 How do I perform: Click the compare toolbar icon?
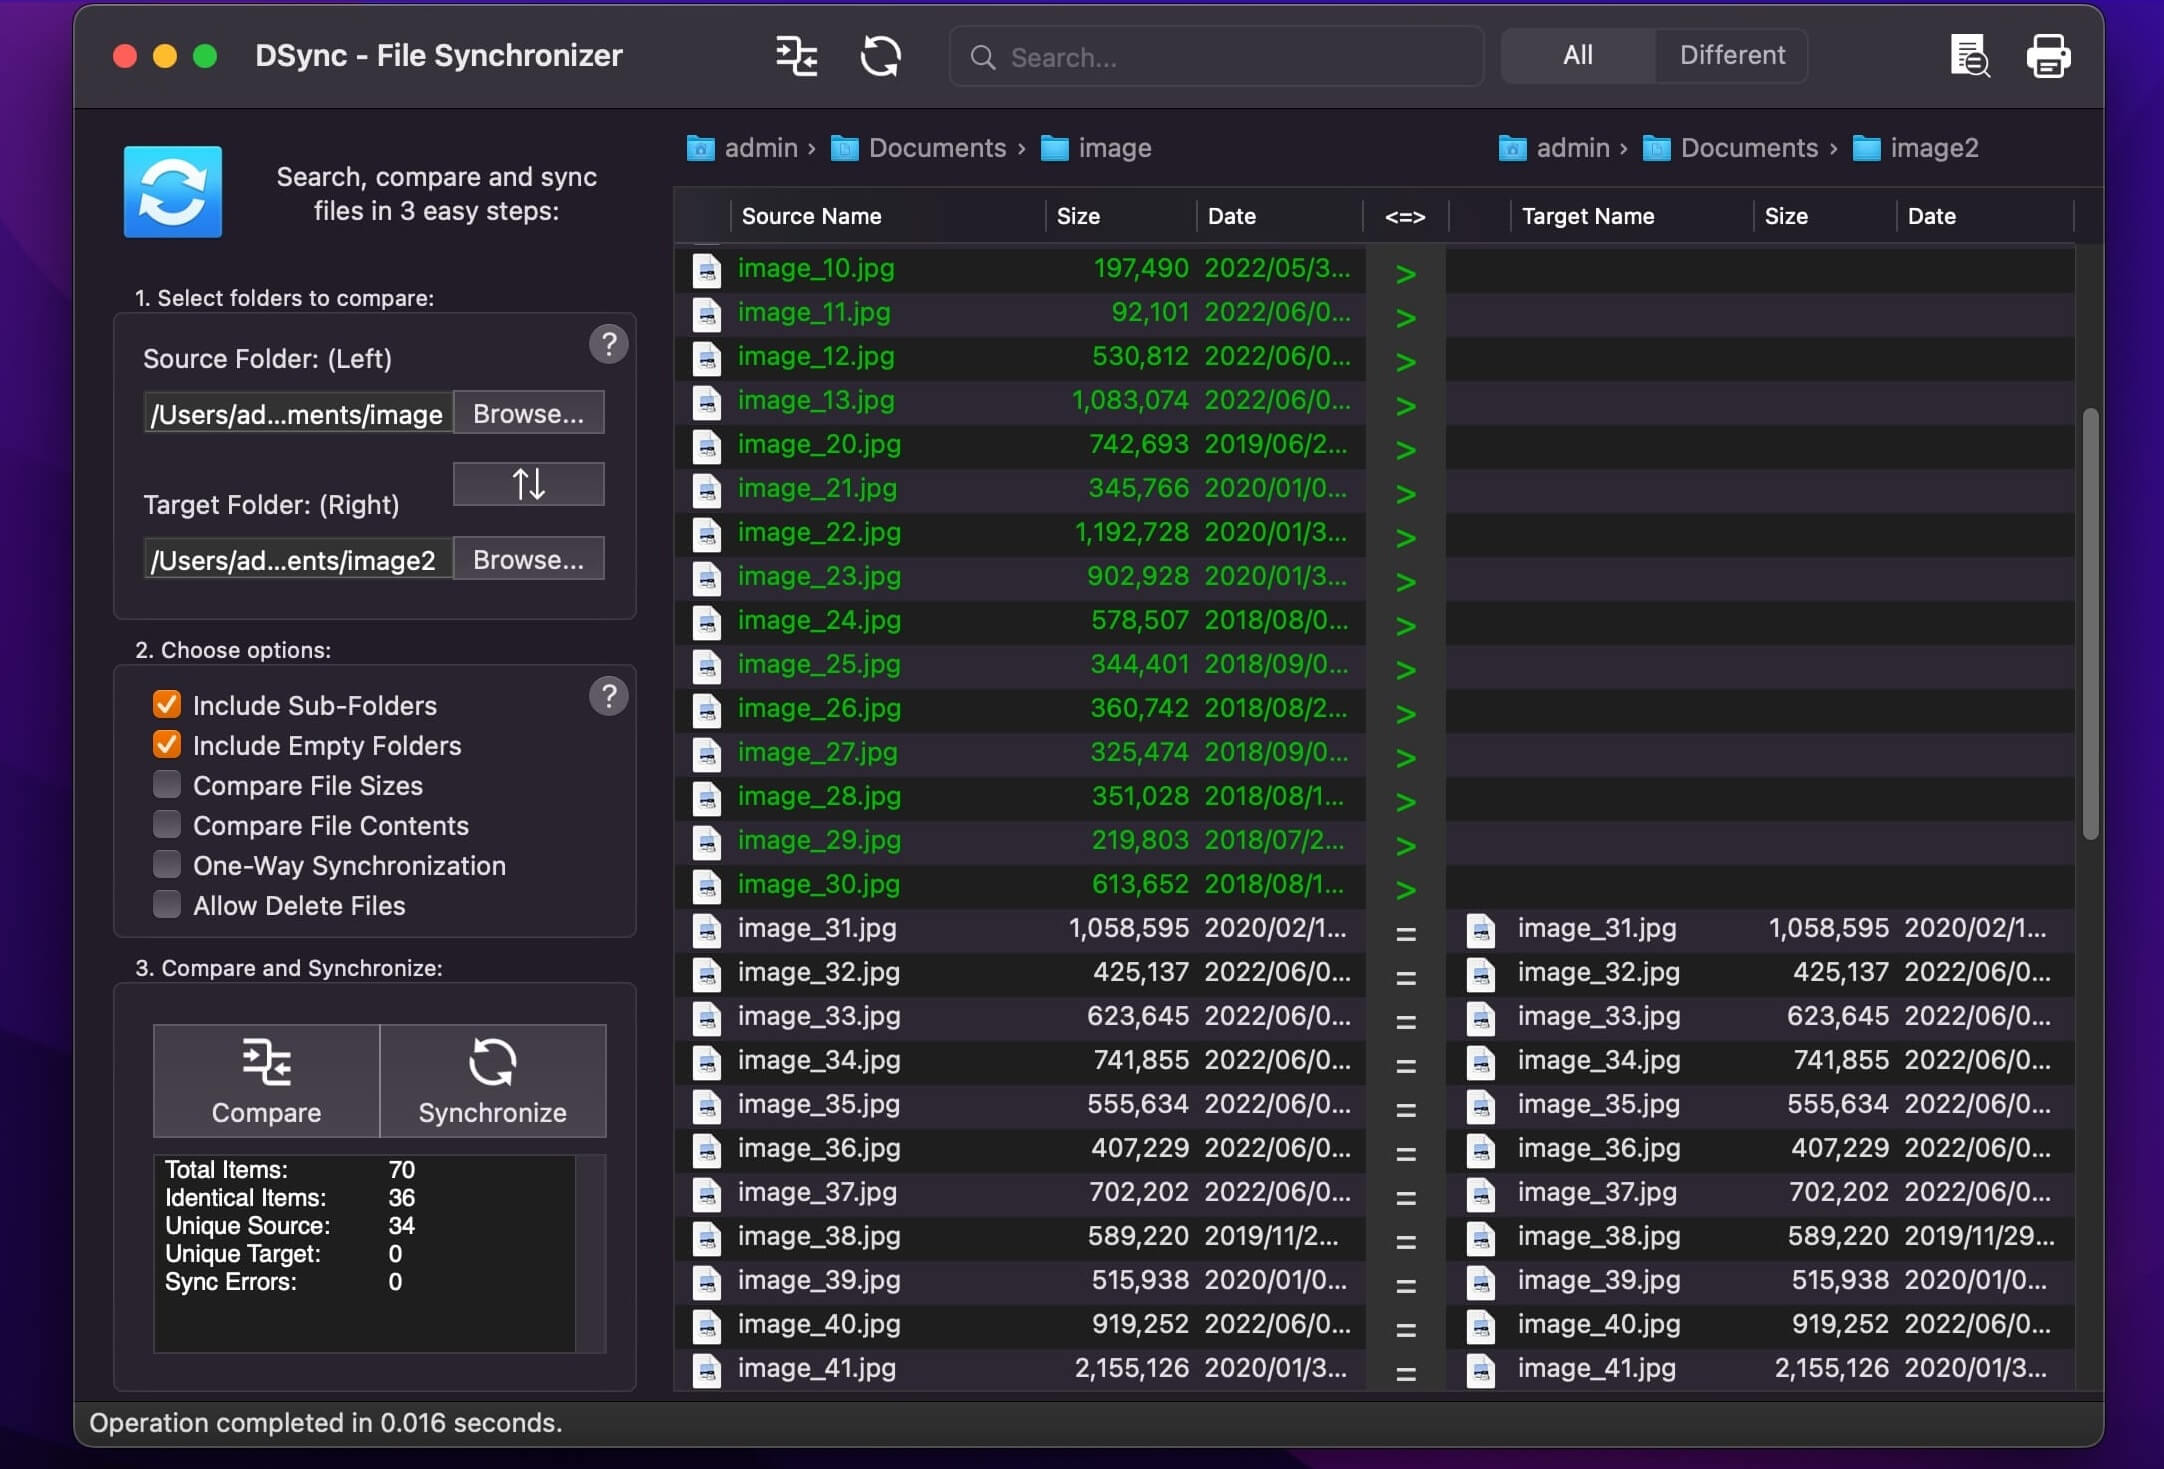pyautogui.click(x=797, y=56)
